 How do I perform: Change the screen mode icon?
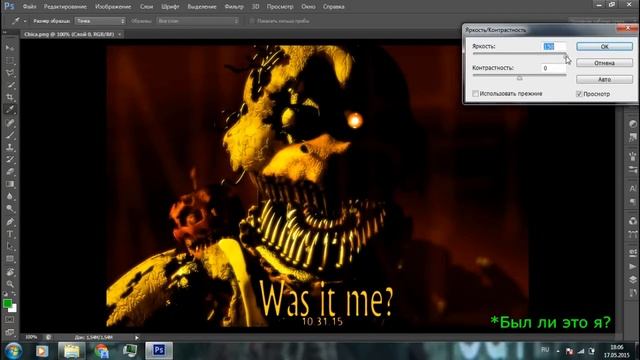(10, 331)
